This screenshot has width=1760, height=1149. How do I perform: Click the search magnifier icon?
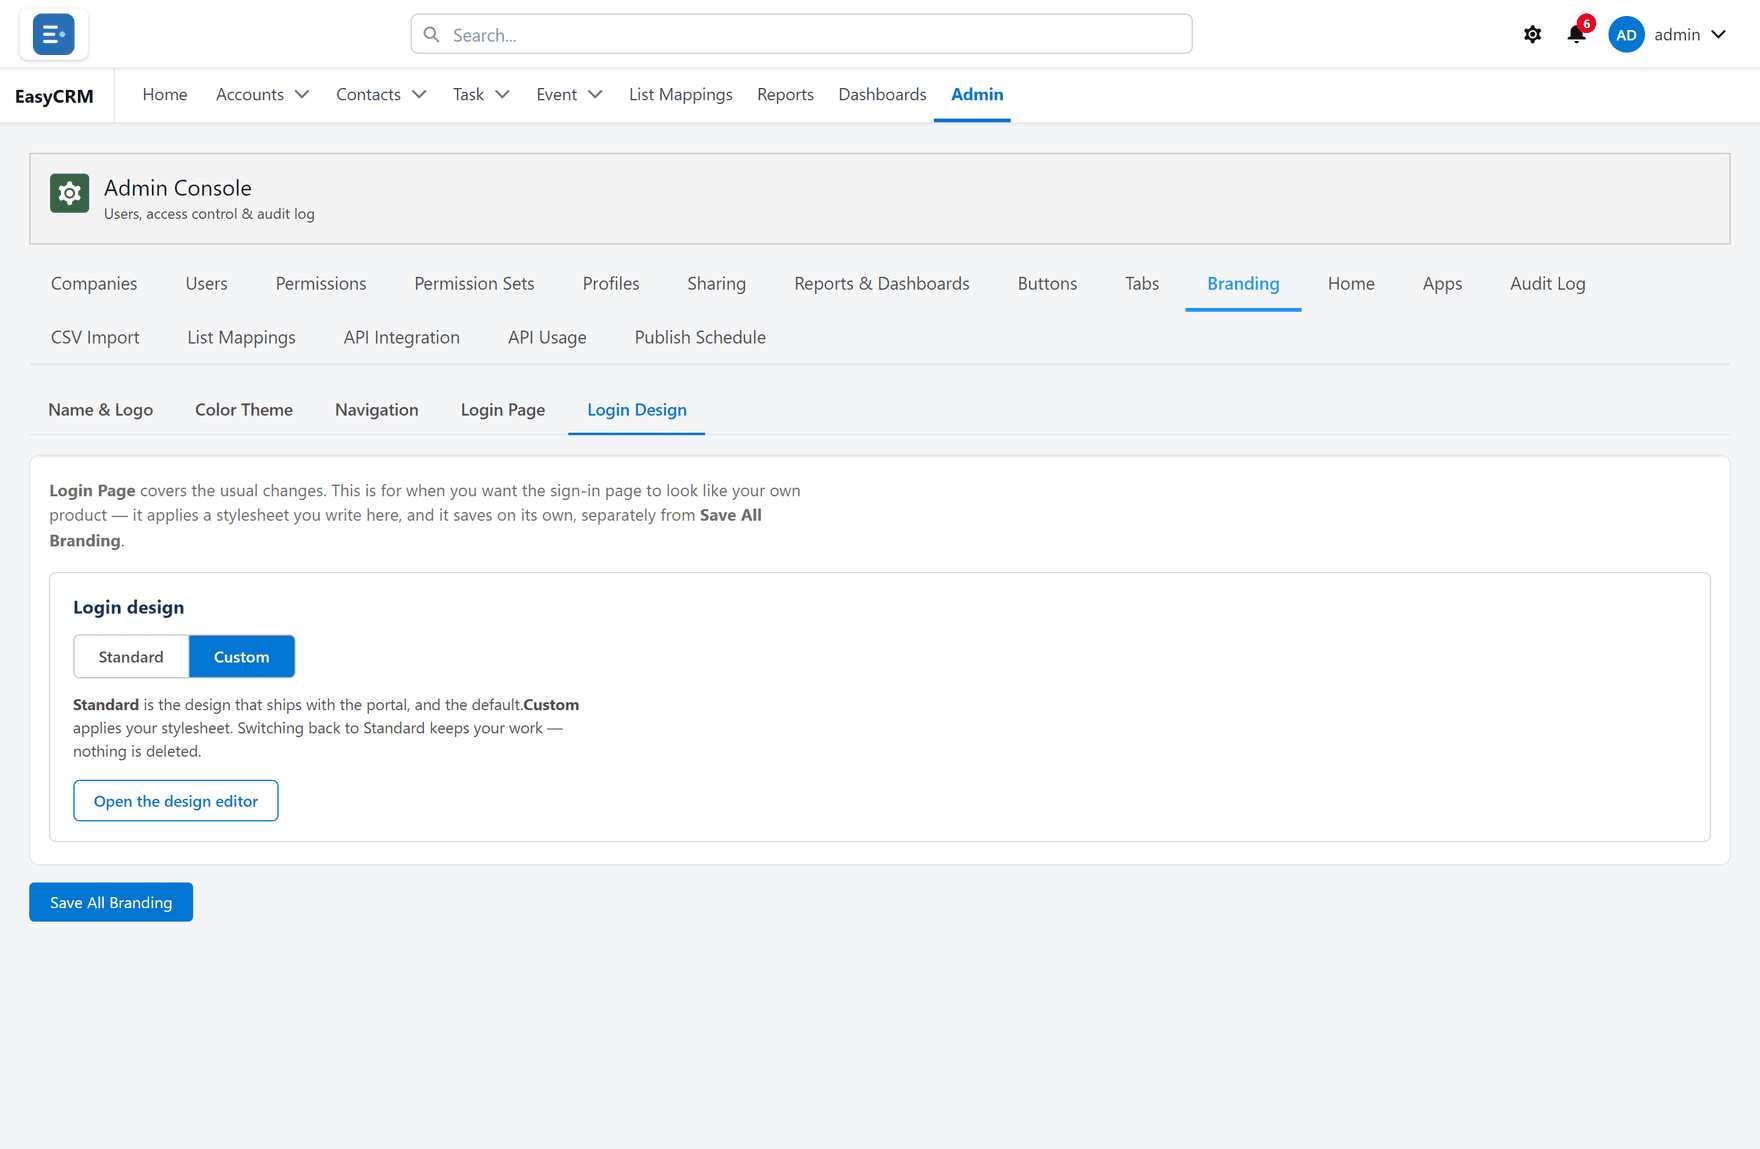click(431, 35)
